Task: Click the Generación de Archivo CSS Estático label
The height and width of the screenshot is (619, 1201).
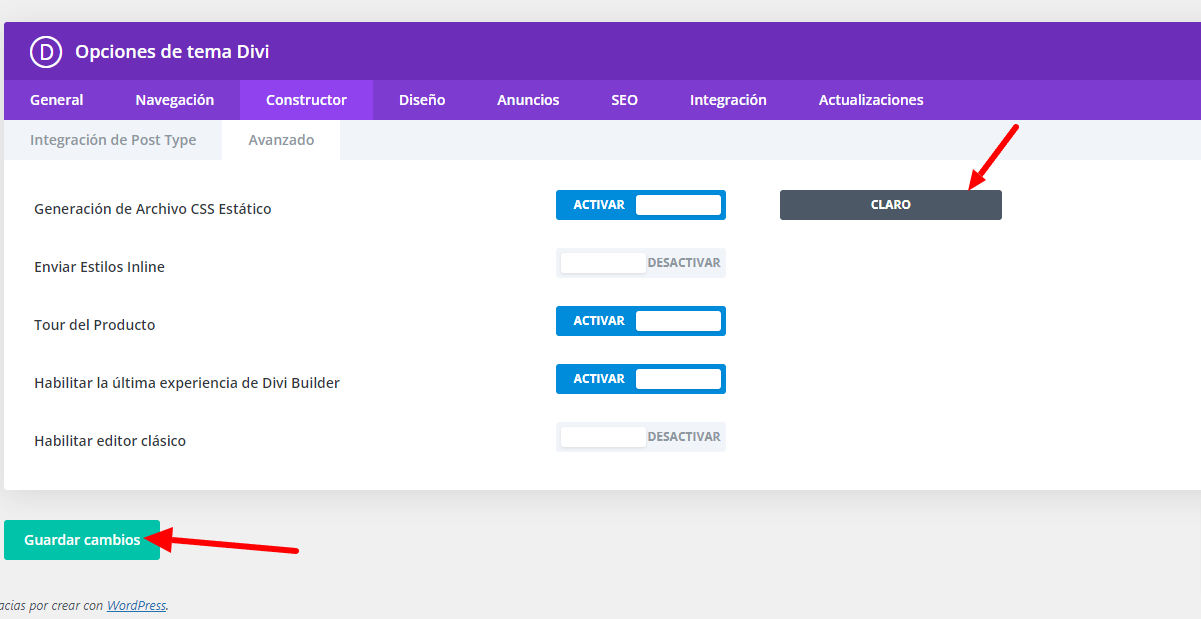Action: coord(153,209)
